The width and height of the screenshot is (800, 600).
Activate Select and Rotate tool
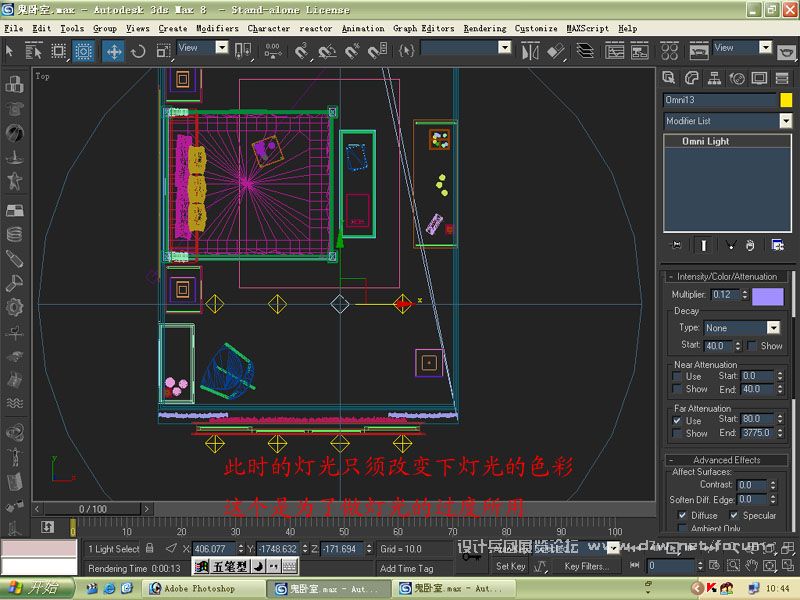coord(138,51)
